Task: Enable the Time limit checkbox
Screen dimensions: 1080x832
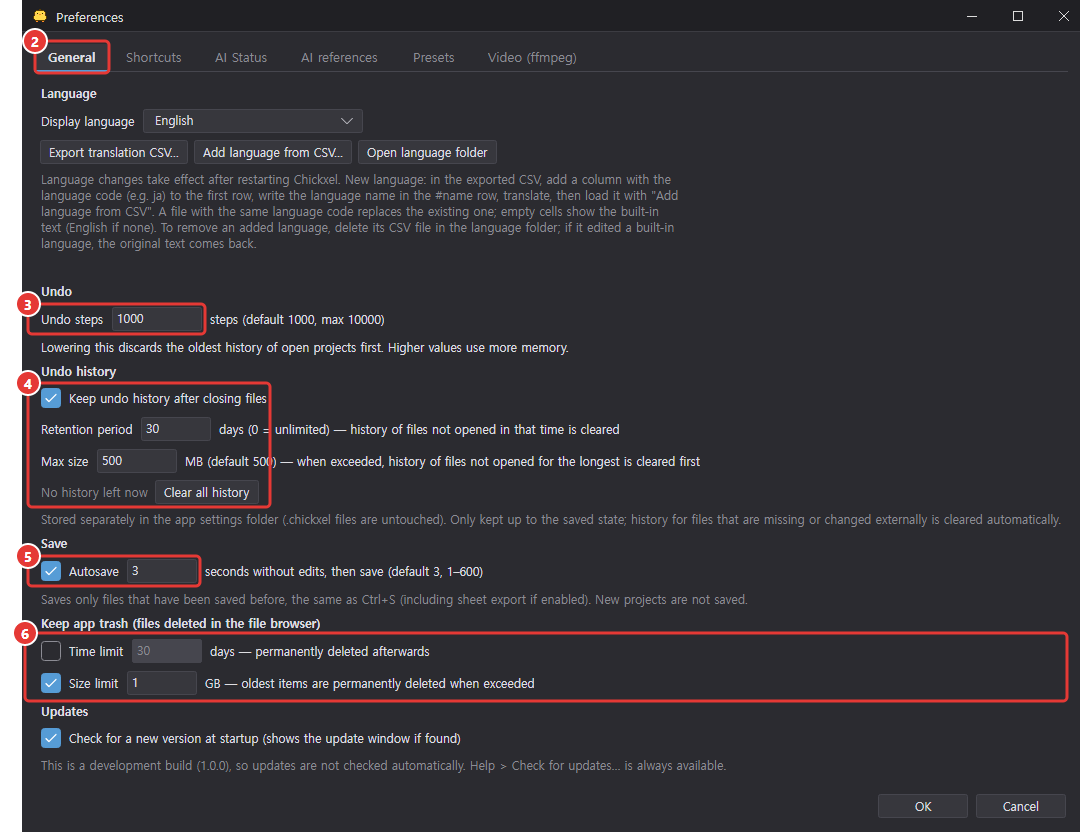Action: pos(51,651)
